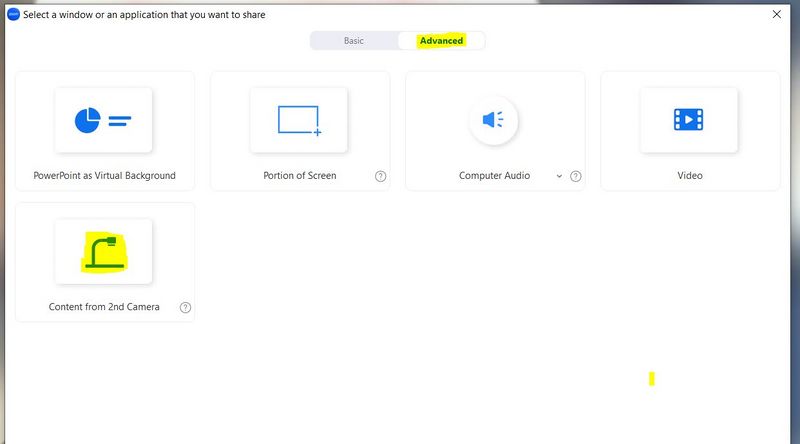
Task: Click help icon next to Computer Audio
Action: [x=576, y=176]
